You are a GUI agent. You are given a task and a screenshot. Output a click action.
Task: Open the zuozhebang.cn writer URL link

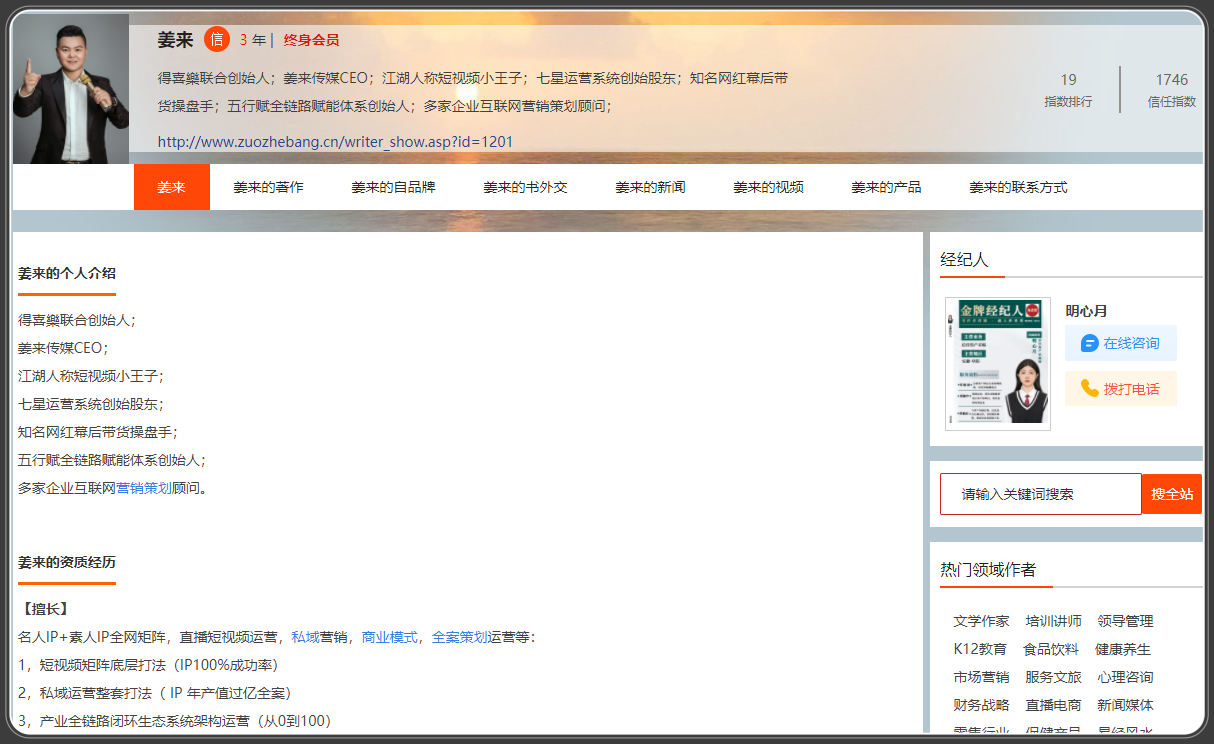(x=335, y=142)
